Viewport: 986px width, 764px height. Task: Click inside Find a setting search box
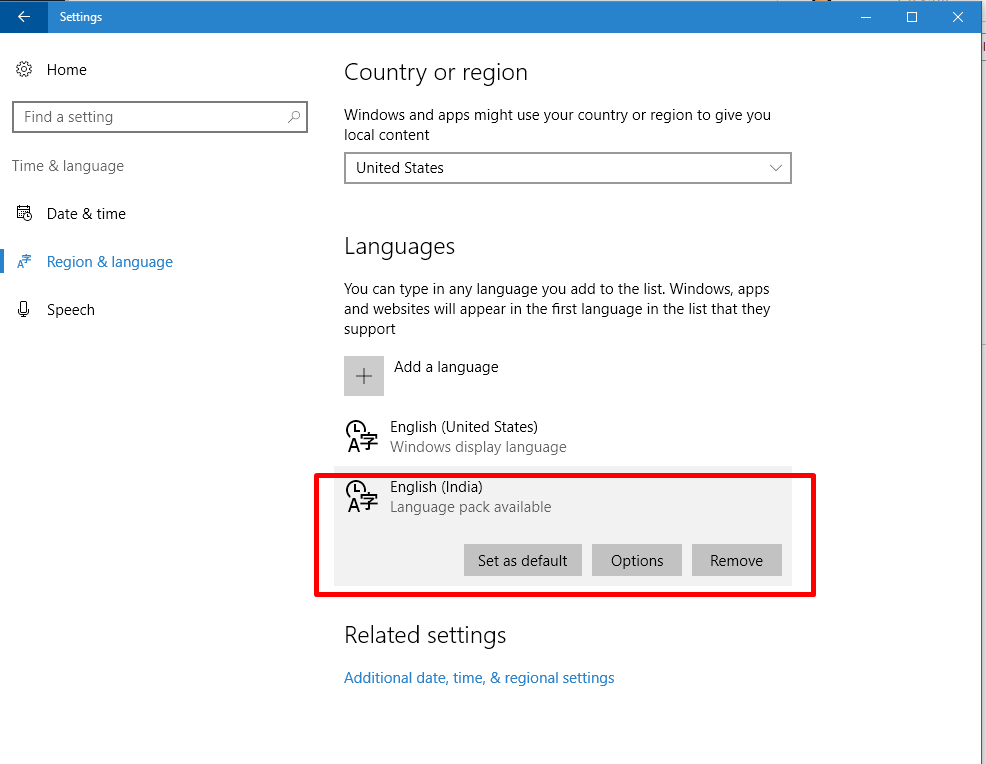coord(160,117)
